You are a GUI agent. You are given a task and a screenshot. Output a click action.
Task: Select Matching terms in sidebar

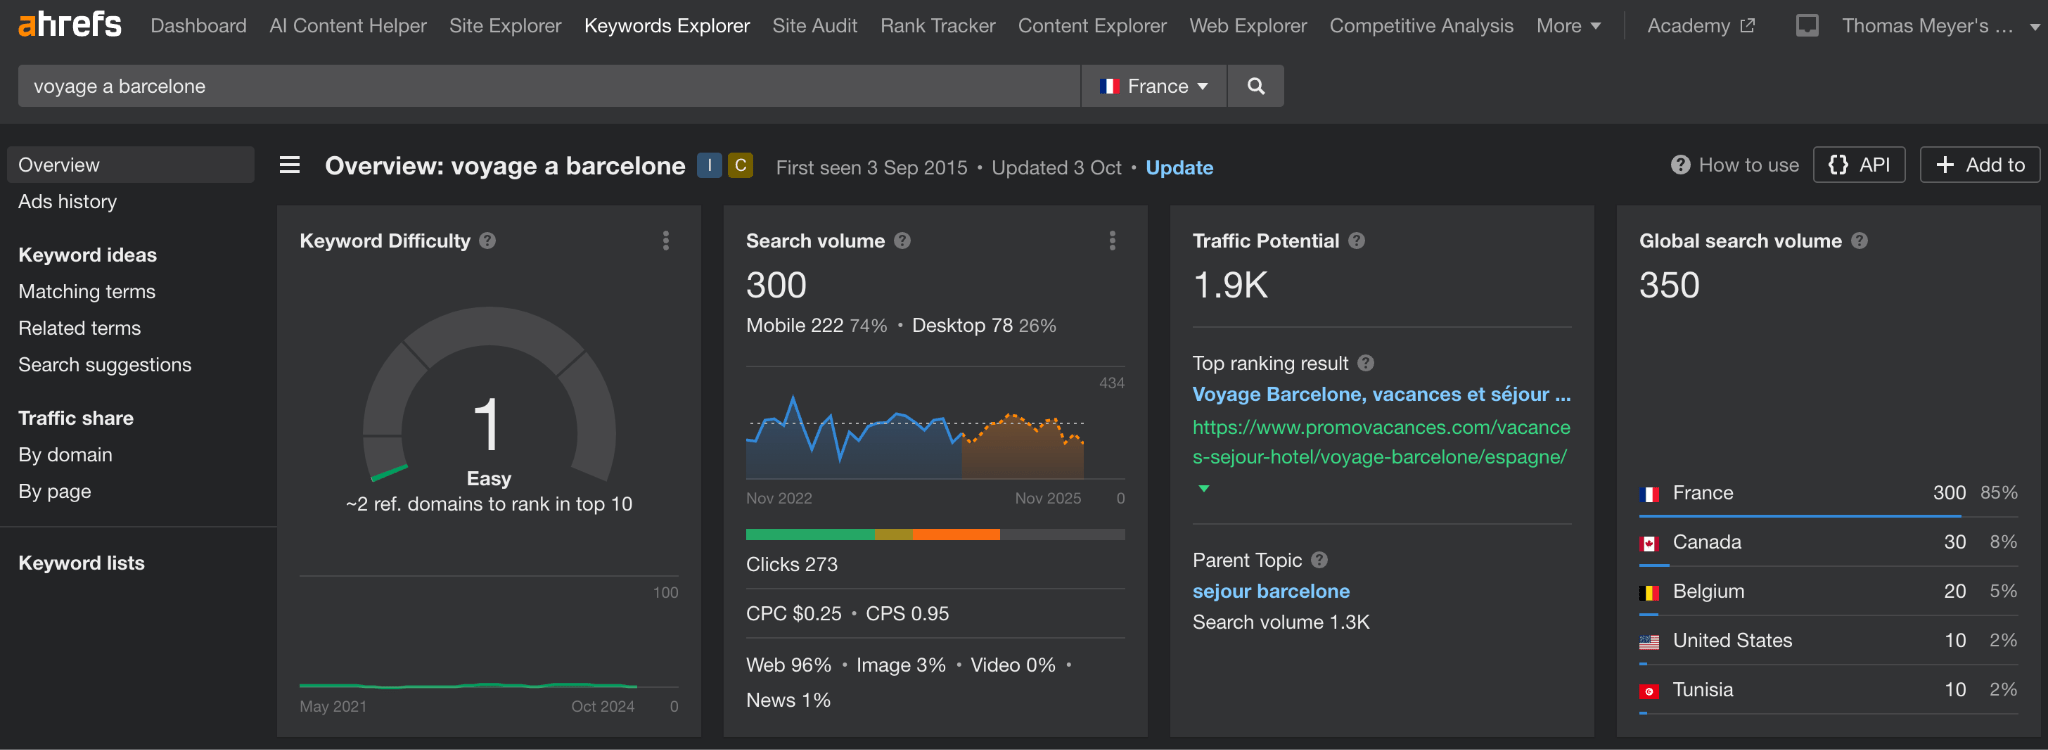pyautogui.click(x=87, y=292)
